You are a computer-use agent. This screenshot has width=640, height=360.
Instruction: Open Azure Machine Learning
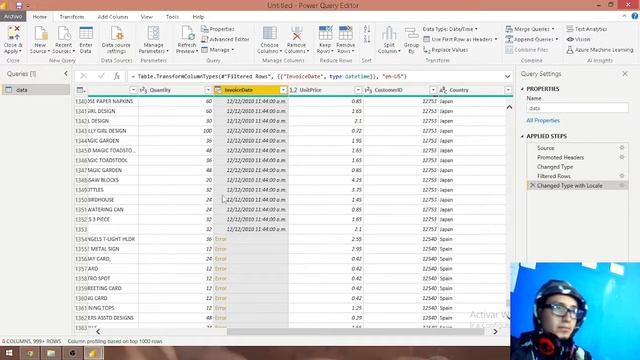(600, 49)
